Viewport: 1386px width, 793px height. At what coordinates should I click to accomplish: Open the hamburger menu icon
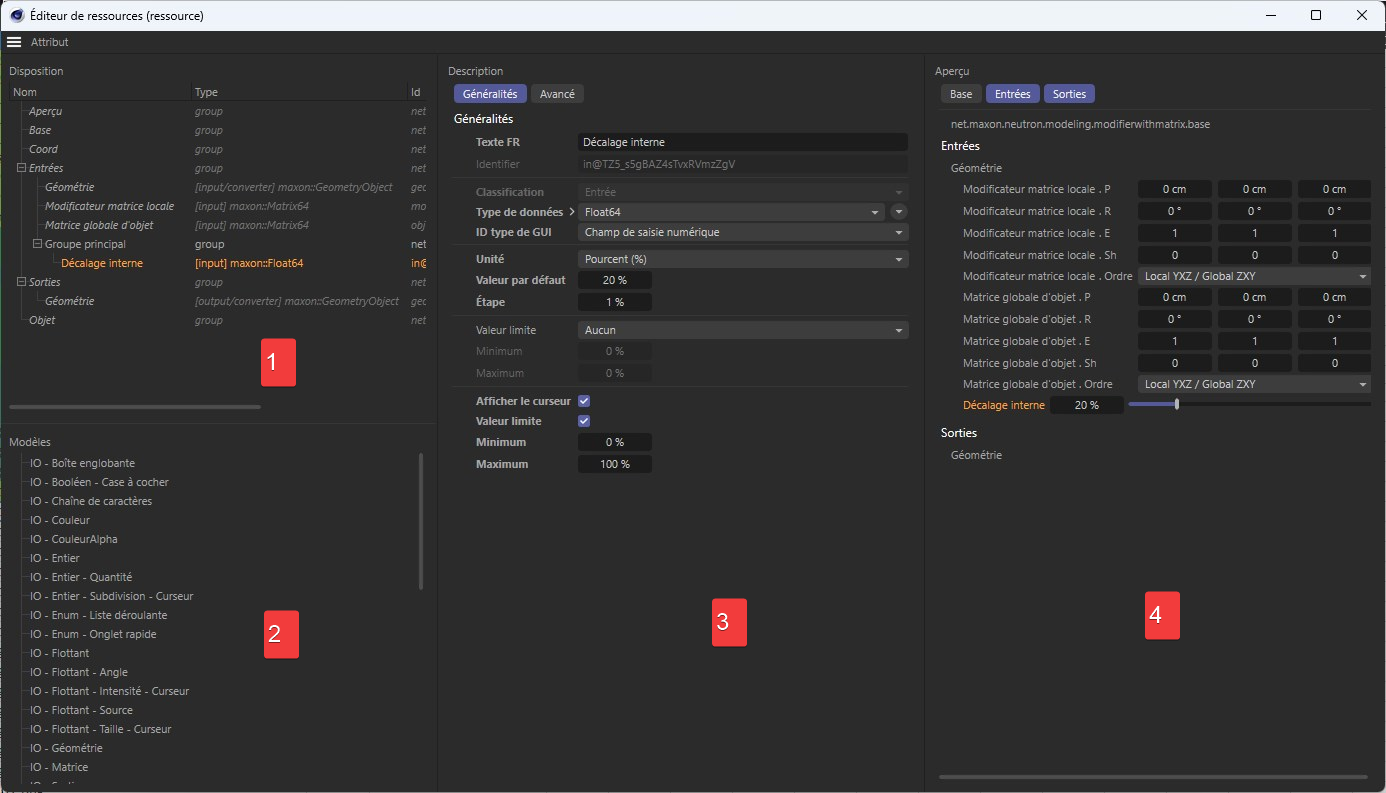tap(14, 42)
